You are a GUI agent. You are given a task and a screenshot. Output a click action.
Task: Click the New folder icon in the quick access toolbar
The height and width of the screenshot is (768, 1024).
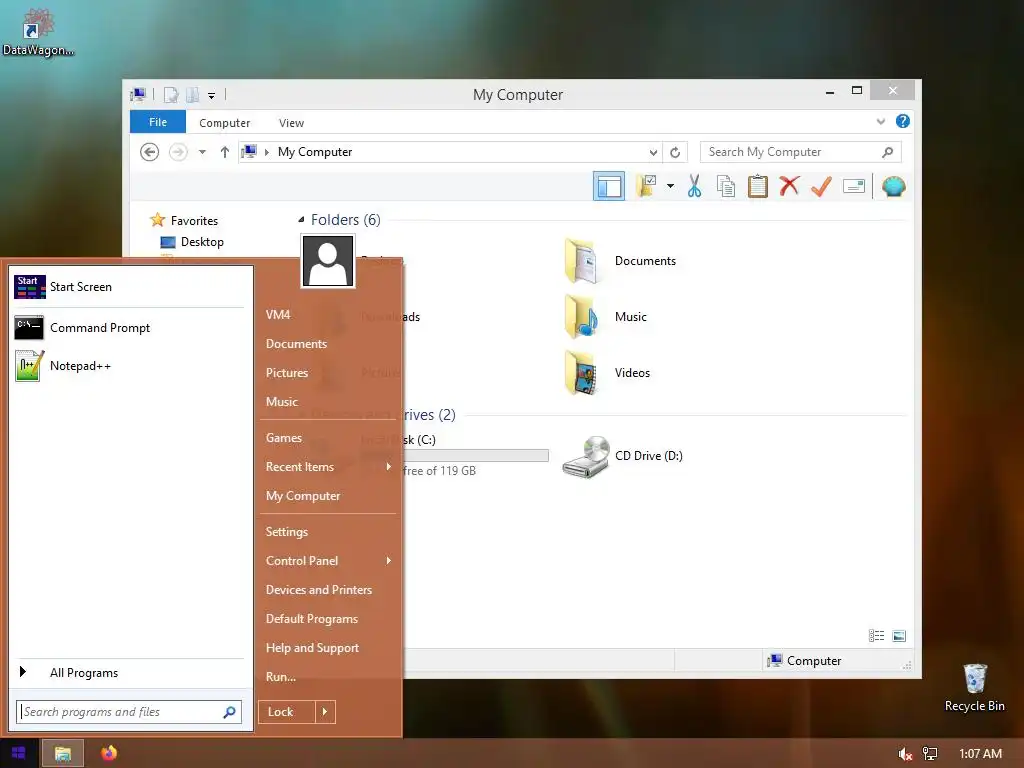click(x=192, y=95)
